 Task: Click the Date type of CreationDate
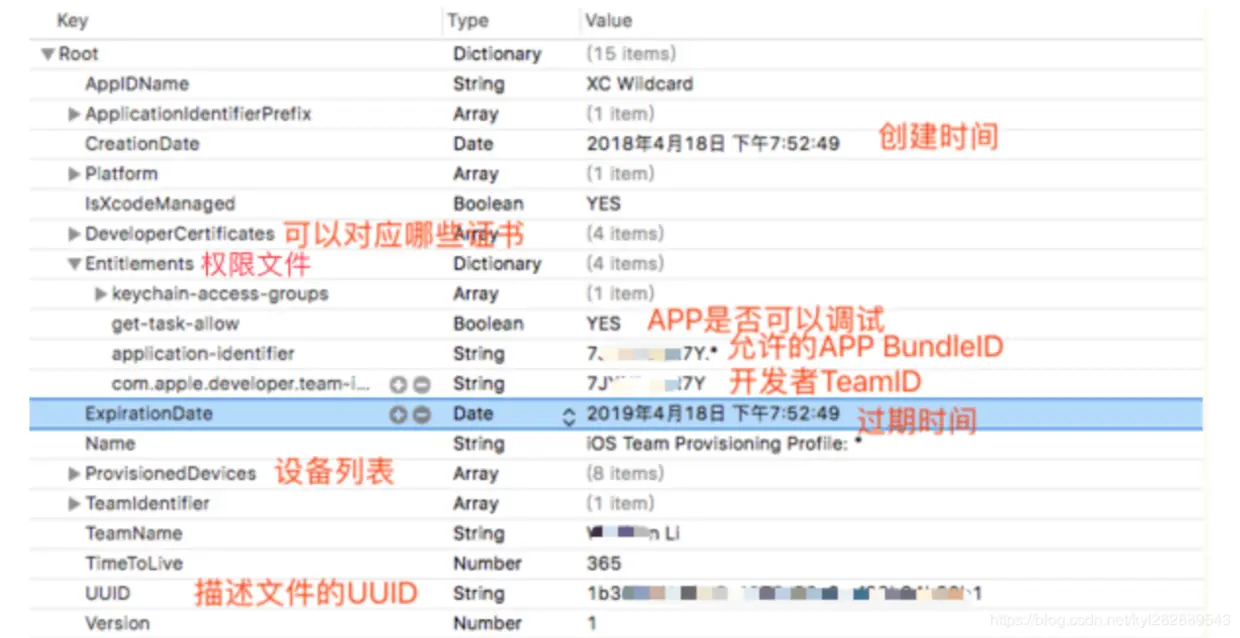[x=472, y=144]
